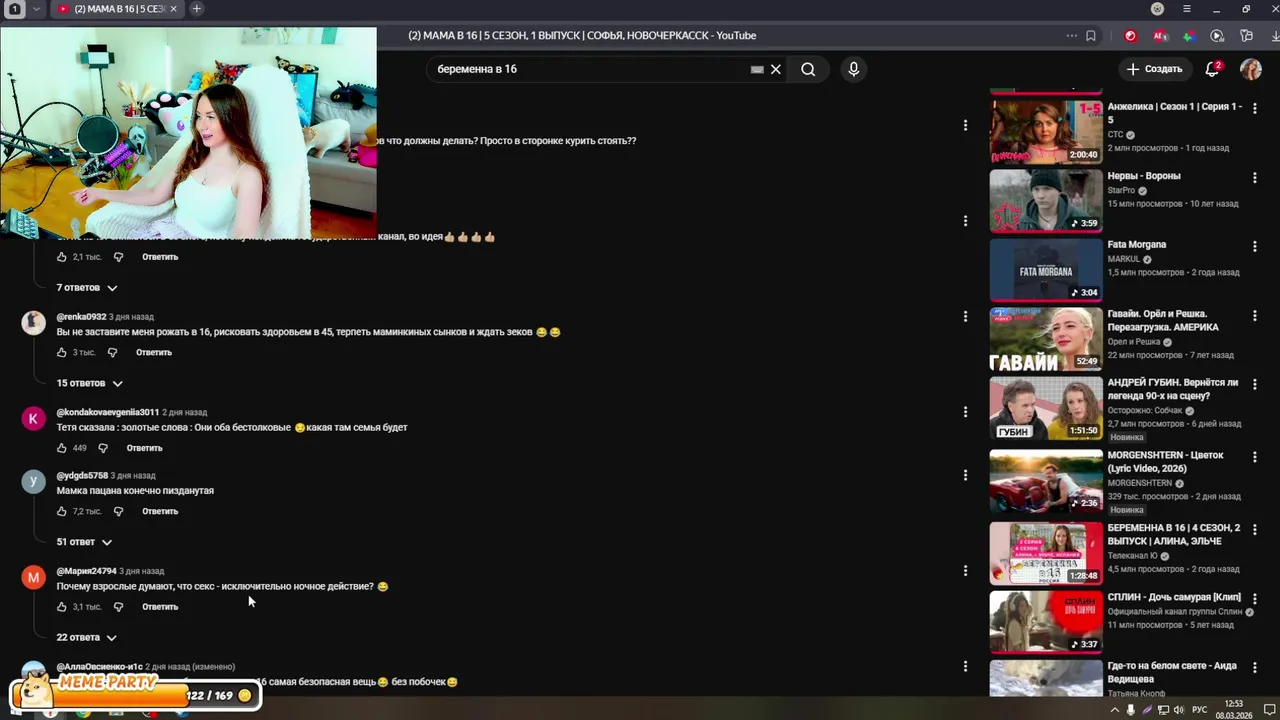Image resolution: width=1280 pixels, height=720 pixels.
Task: Open 'БЕРЕМЕННА В 16 | 4 СЕЗОН' video thumbnail
Action: tap(1046, 553)
